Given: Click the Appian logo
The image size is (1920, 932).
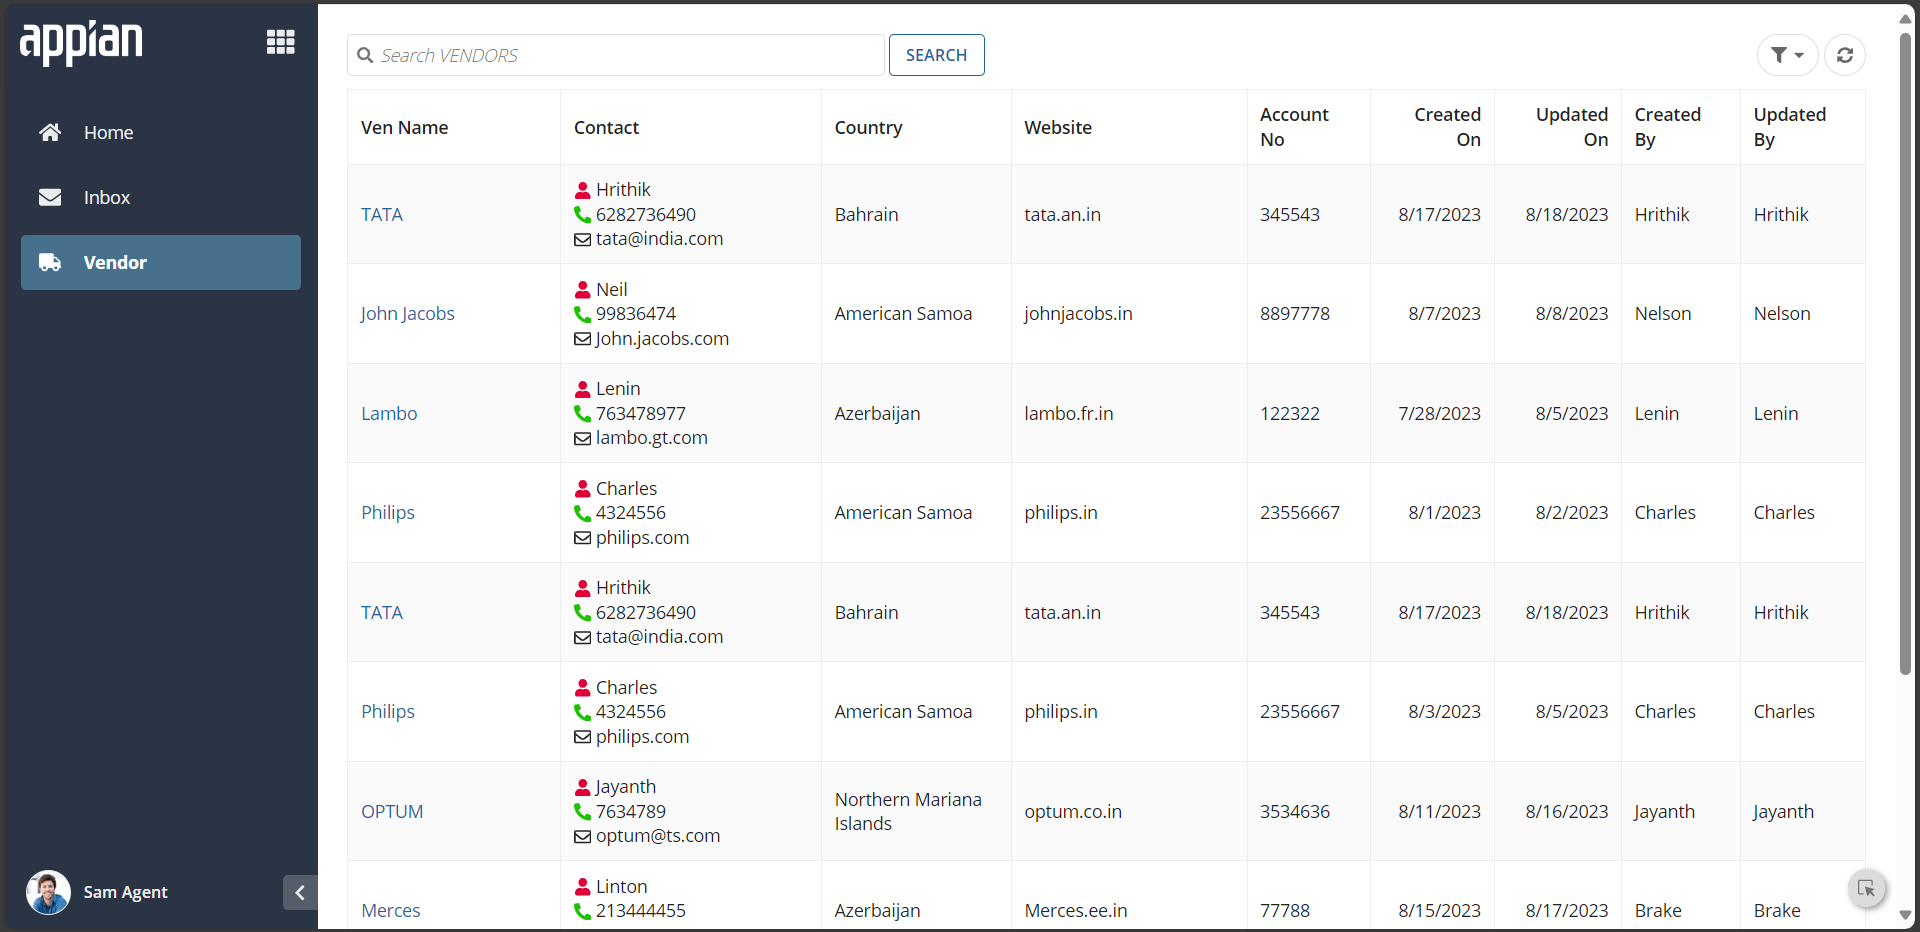Looking at the screenshot, I should [81, 42].
